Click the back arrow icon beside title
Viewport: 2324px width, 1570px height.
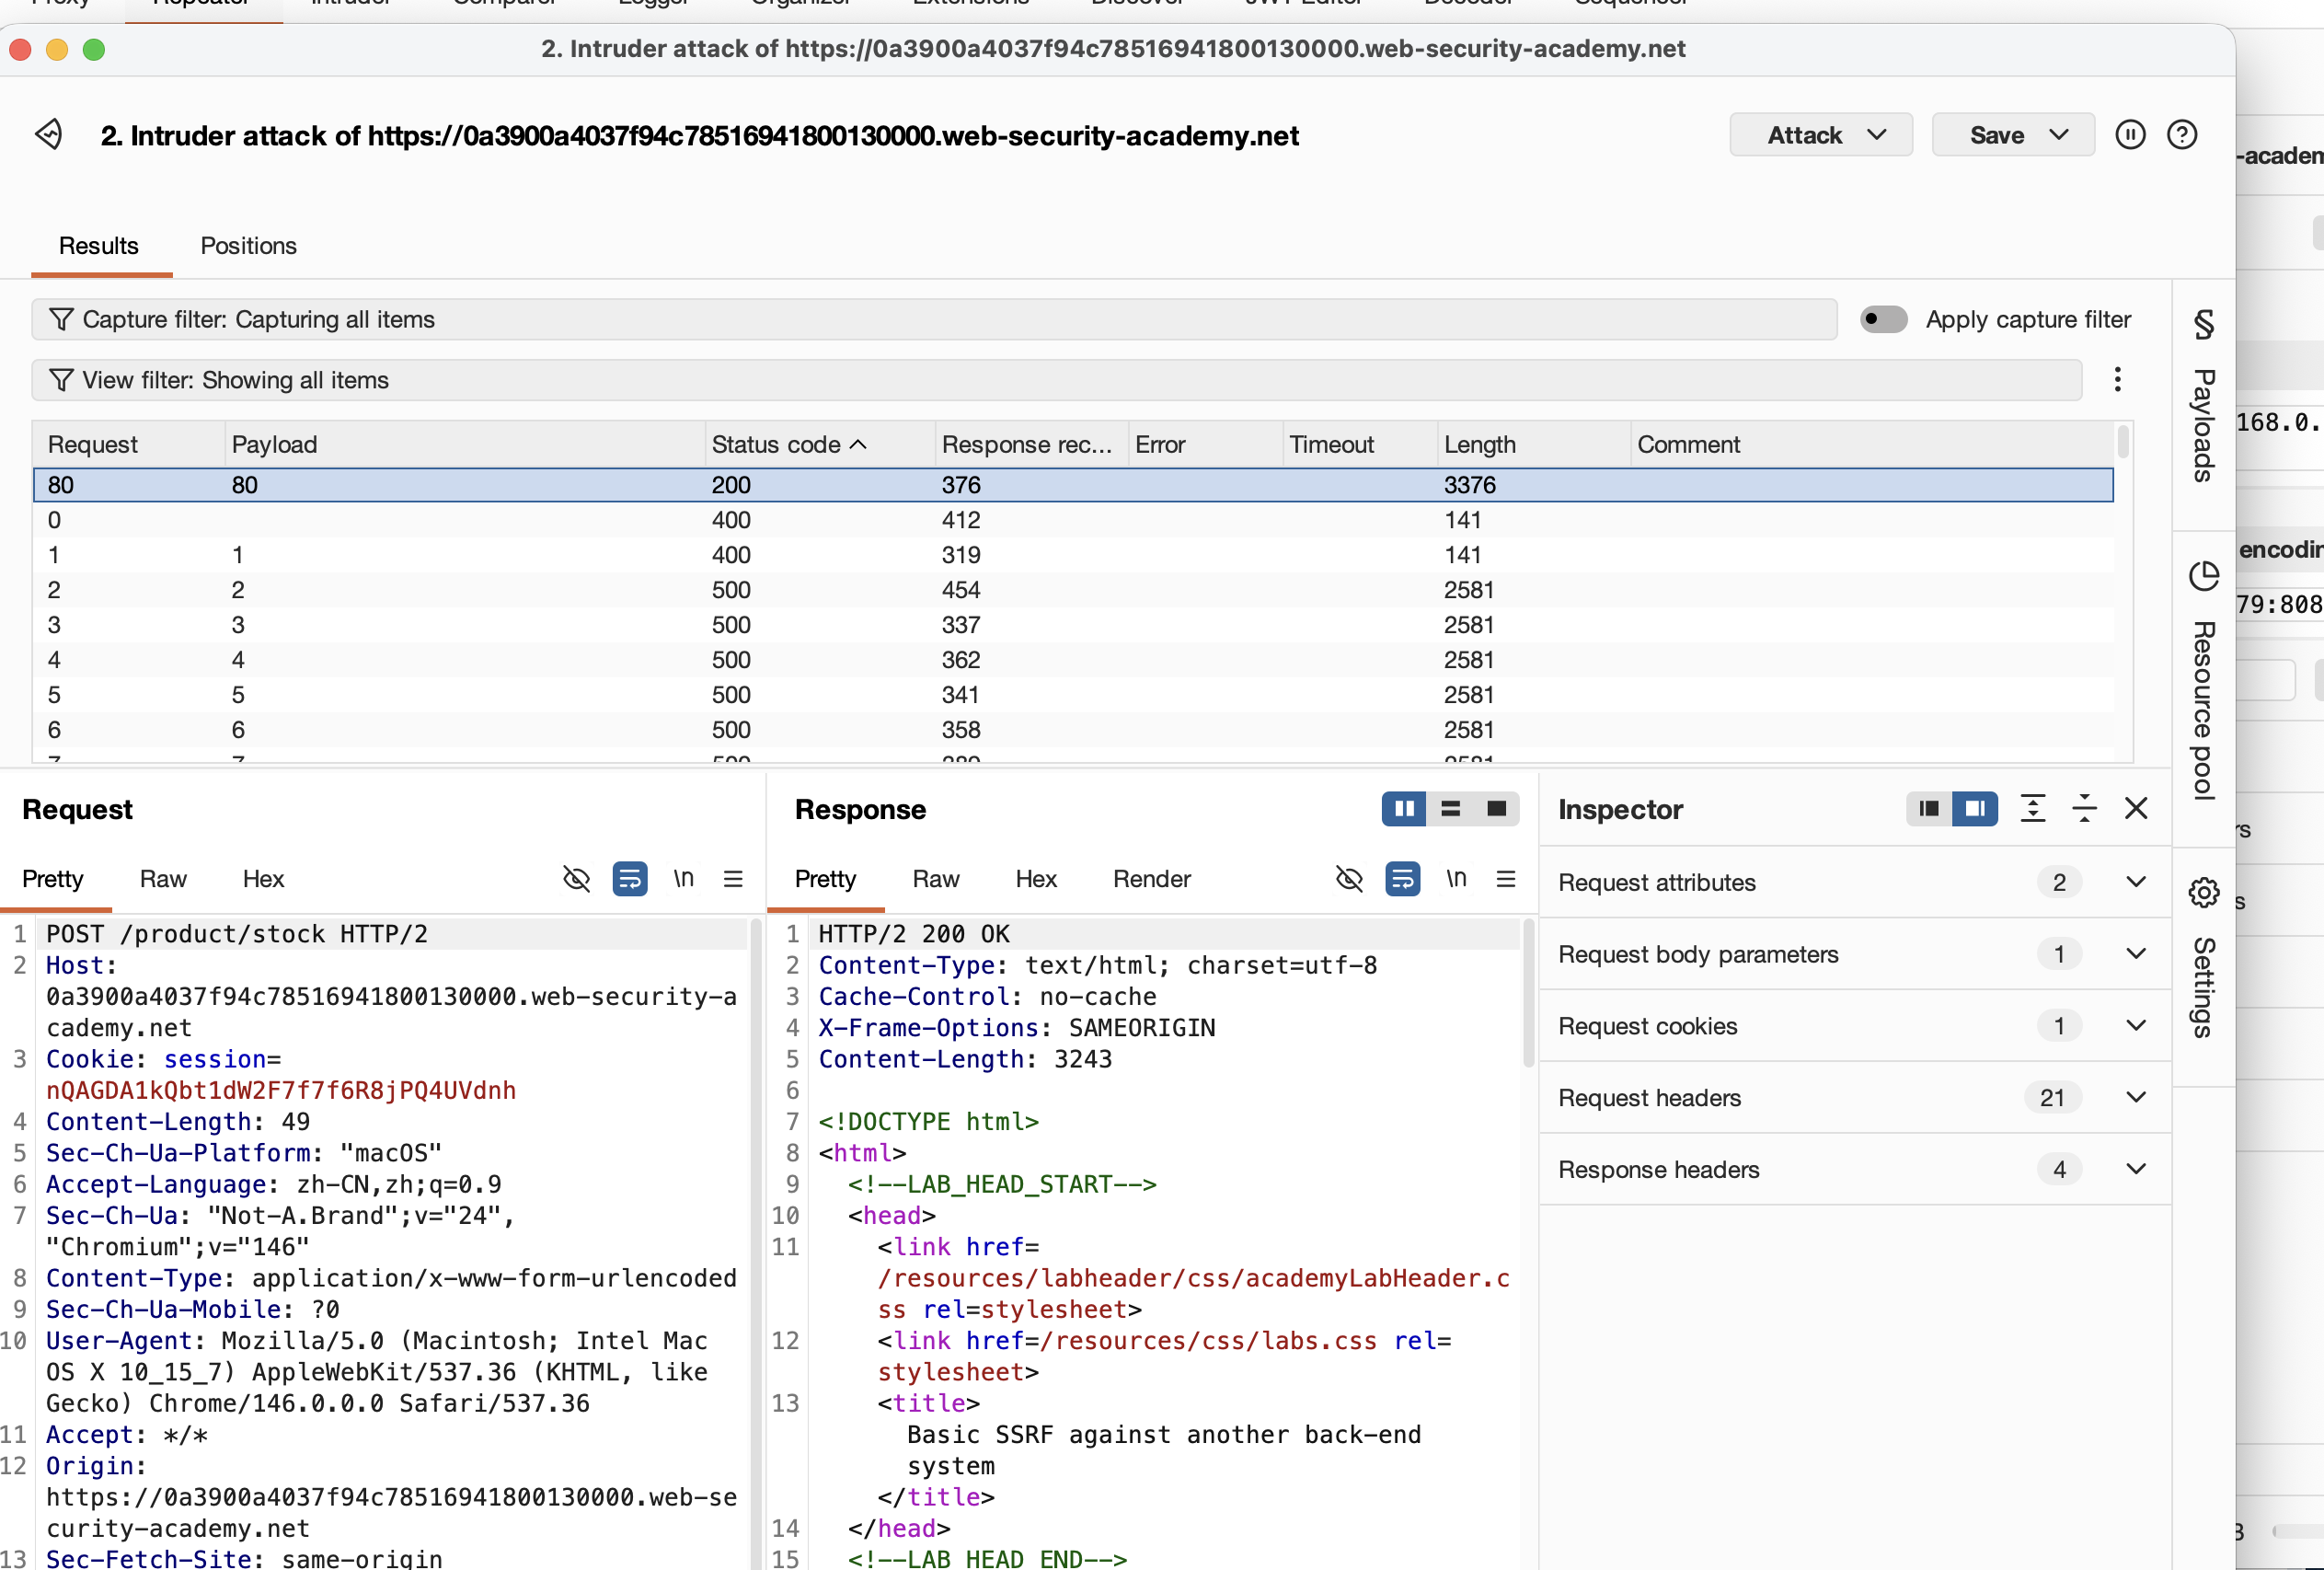tap(49, 134)
